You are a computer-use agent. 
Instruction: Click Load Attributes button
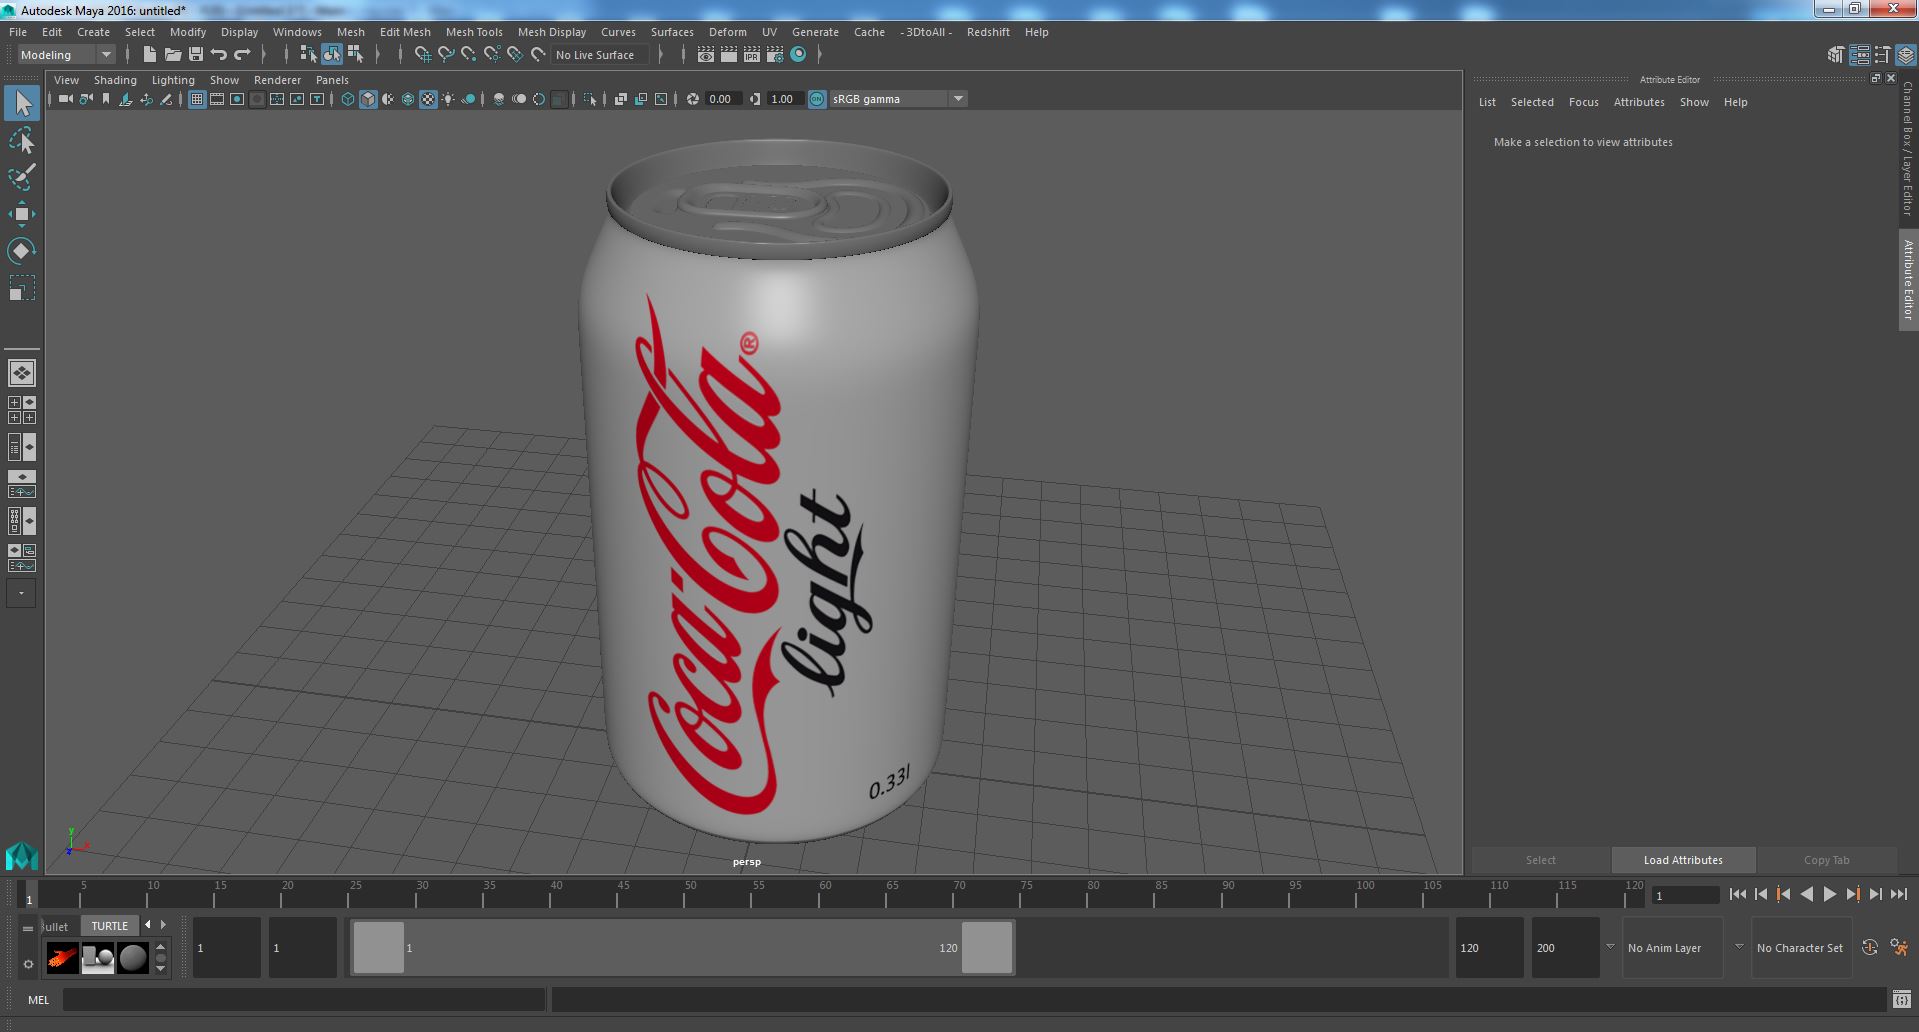point(1683,860)
